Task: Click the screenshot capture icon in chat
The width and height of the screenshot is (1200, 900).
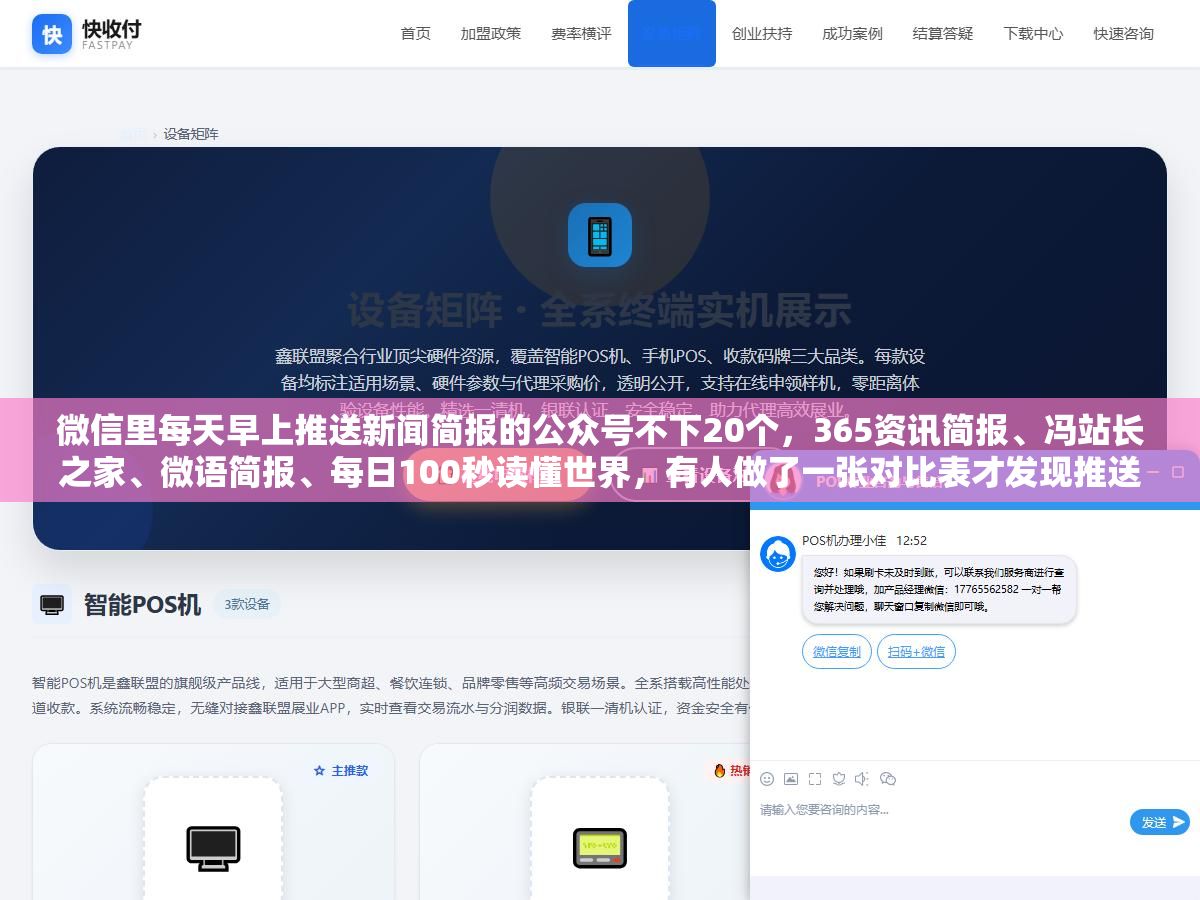Action: pos(815,779)
